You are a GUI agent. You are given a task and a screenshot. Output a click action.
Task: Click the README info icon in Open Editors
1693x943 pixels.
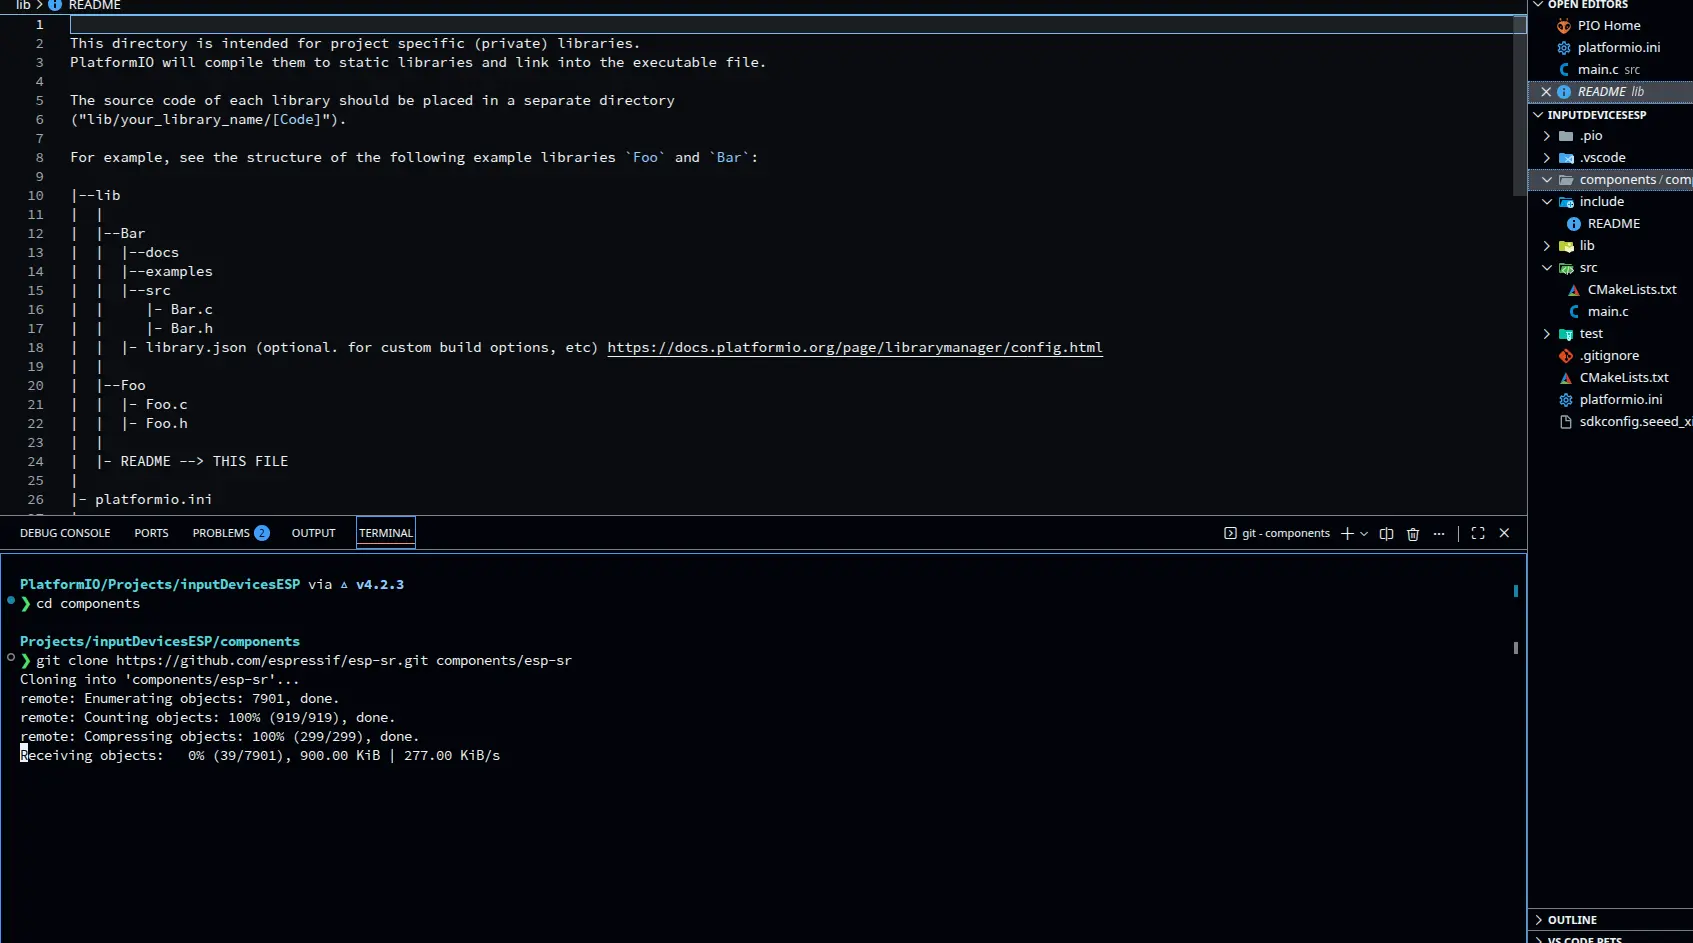pos(1564,92)
